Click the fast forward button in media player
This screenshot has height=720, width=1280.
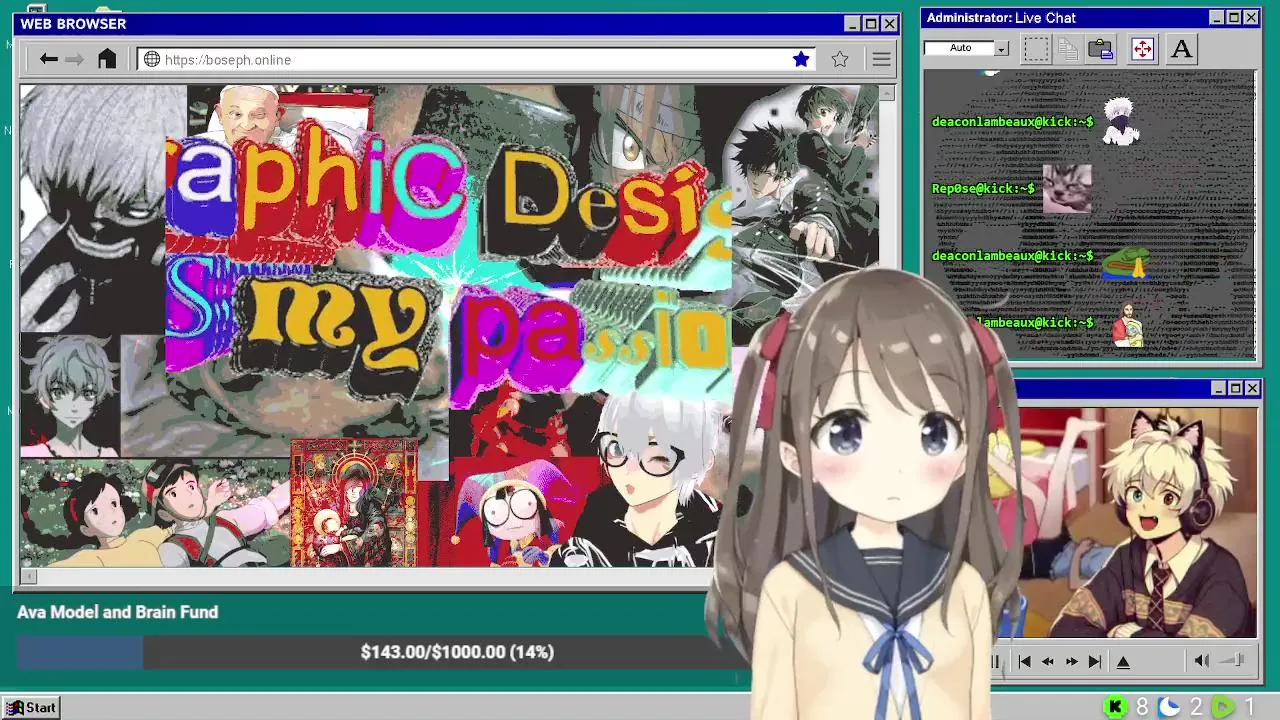point(1071,661)
